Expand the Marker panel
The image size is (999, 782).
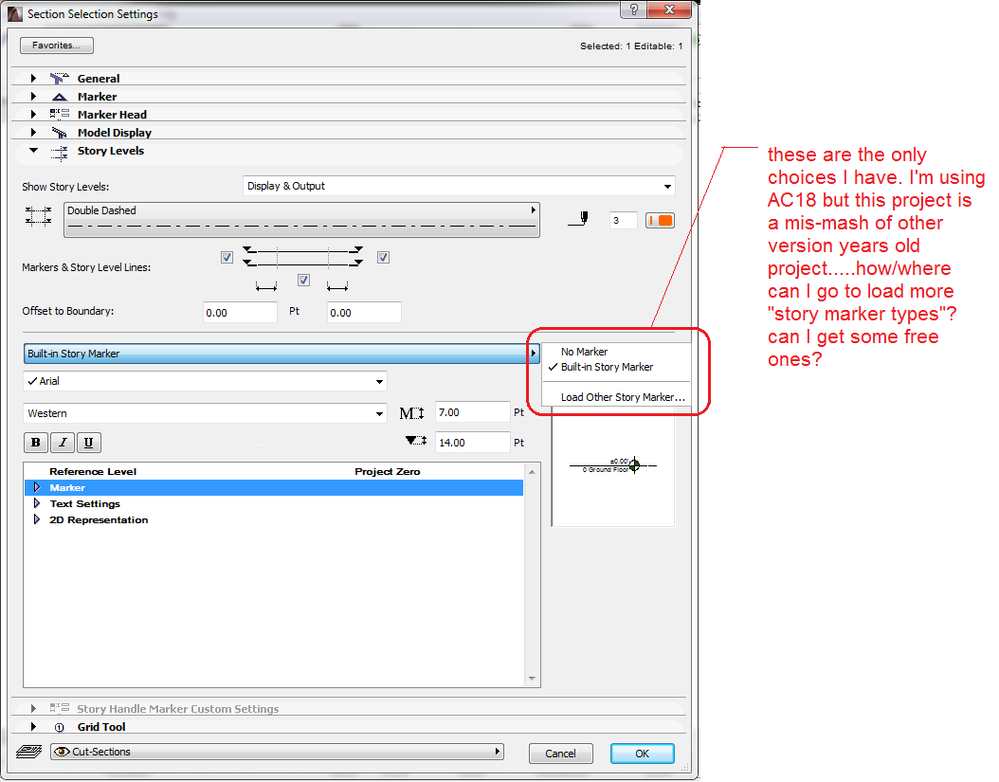[34, 97]
